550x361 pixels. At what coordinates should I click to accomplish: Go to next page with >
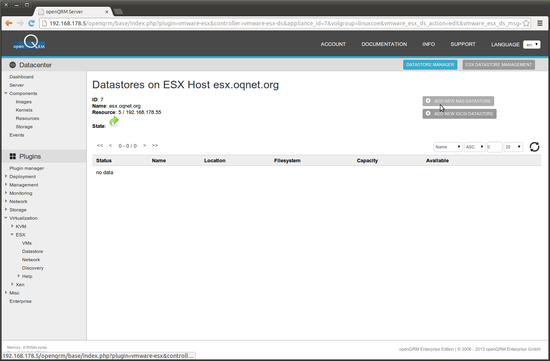click(x=145, y=146)
